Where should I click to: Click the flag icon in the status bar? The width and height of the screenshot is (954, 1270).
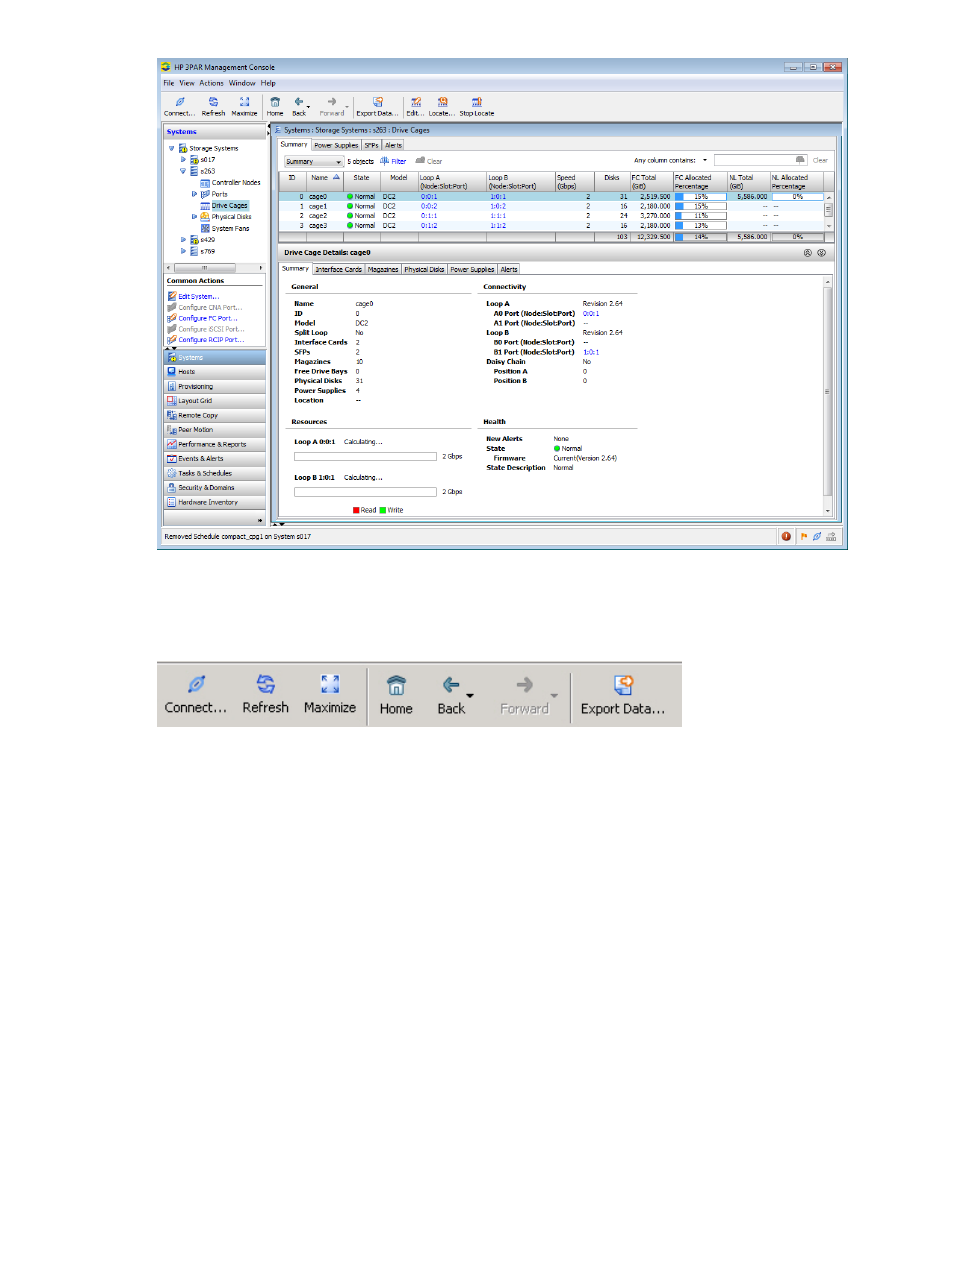[x=803, y=536]
